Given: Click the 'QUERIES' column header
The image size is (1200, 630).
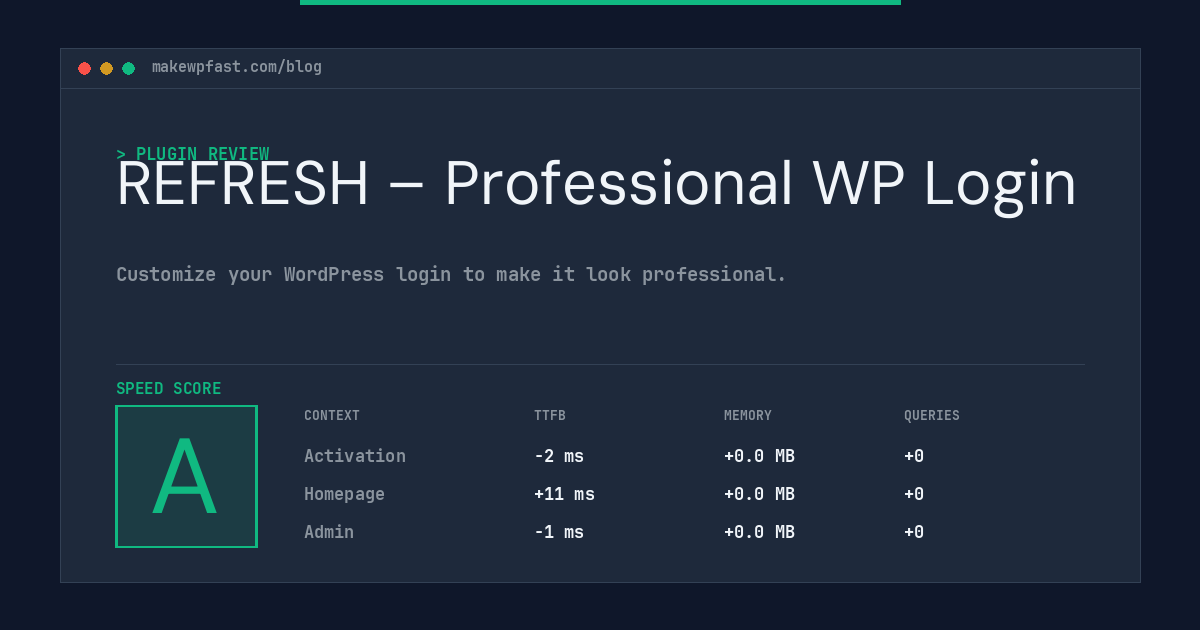Looking at the screenshot, I should (932, 416).
